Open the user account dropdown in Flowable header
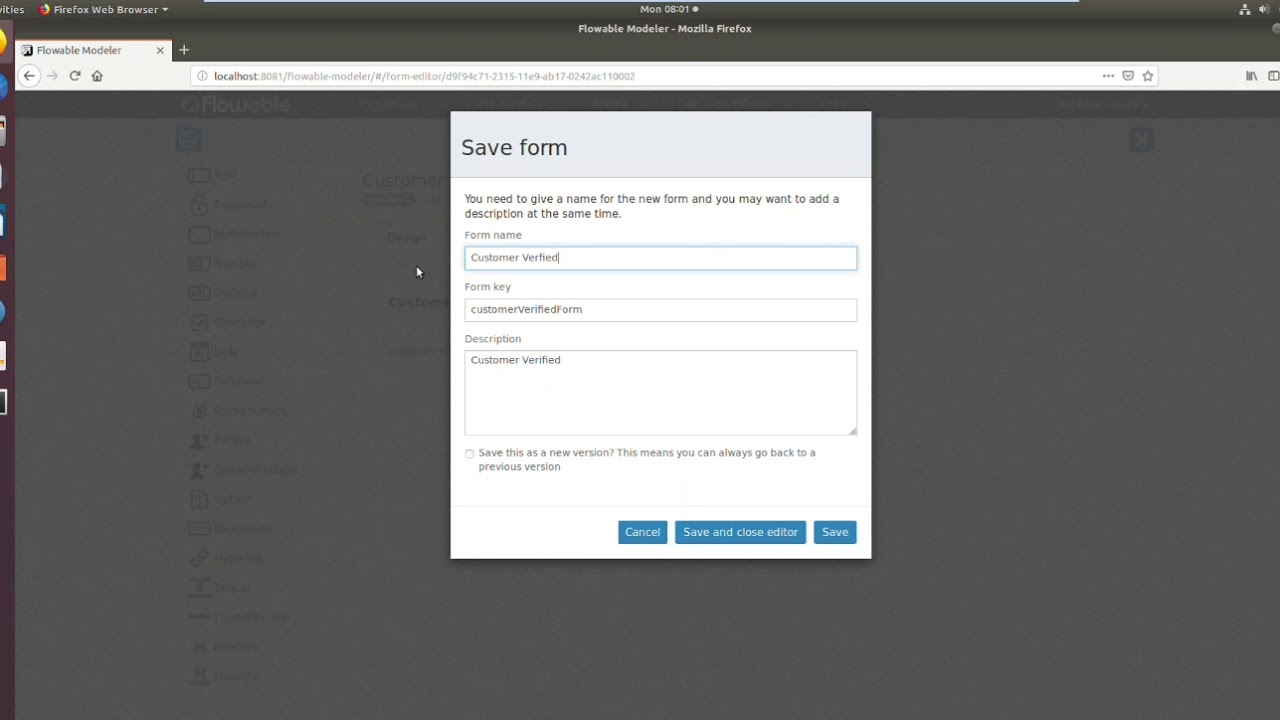The image size is (1280, 720). [x=1102, y=105]
